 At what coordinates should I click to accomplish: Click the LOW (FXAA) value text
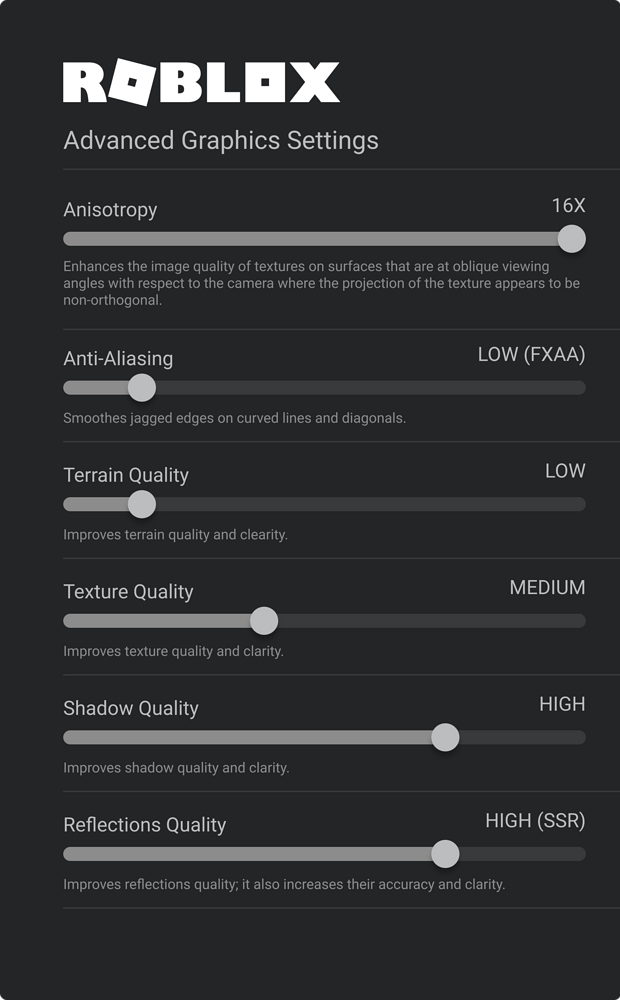531,355
